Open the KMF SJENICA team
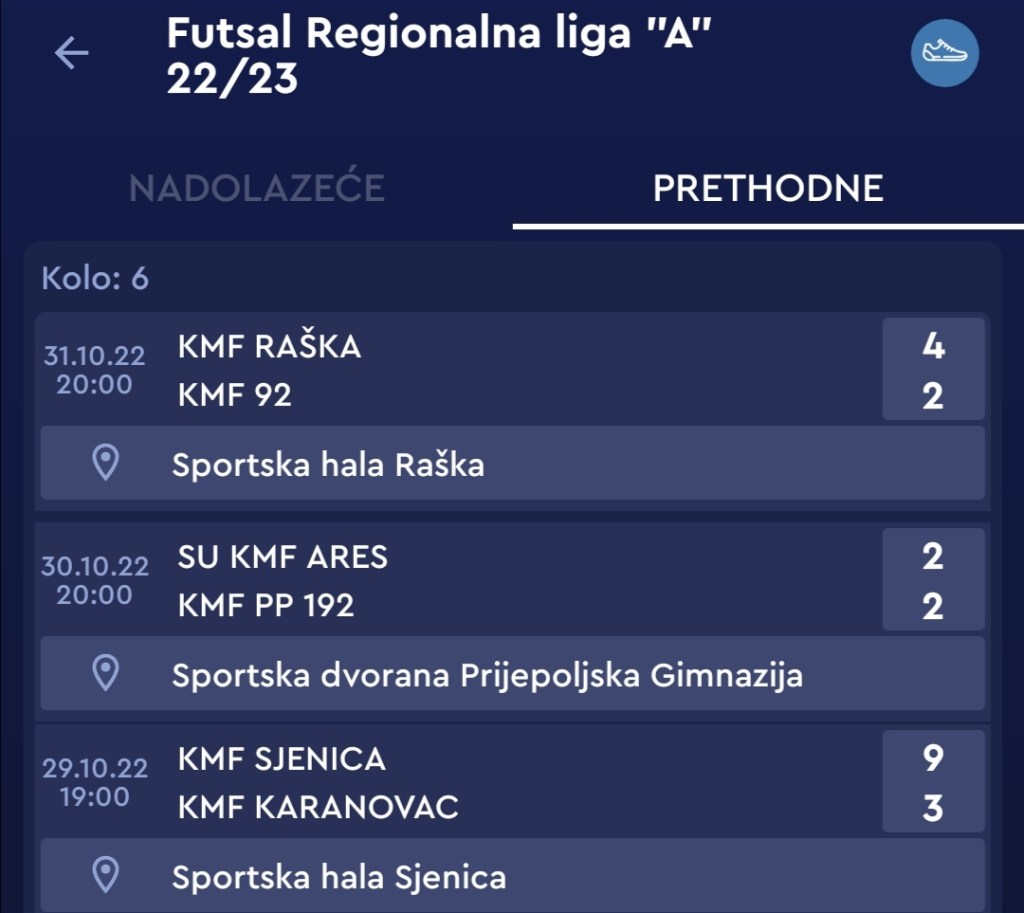 coord(281,759)
